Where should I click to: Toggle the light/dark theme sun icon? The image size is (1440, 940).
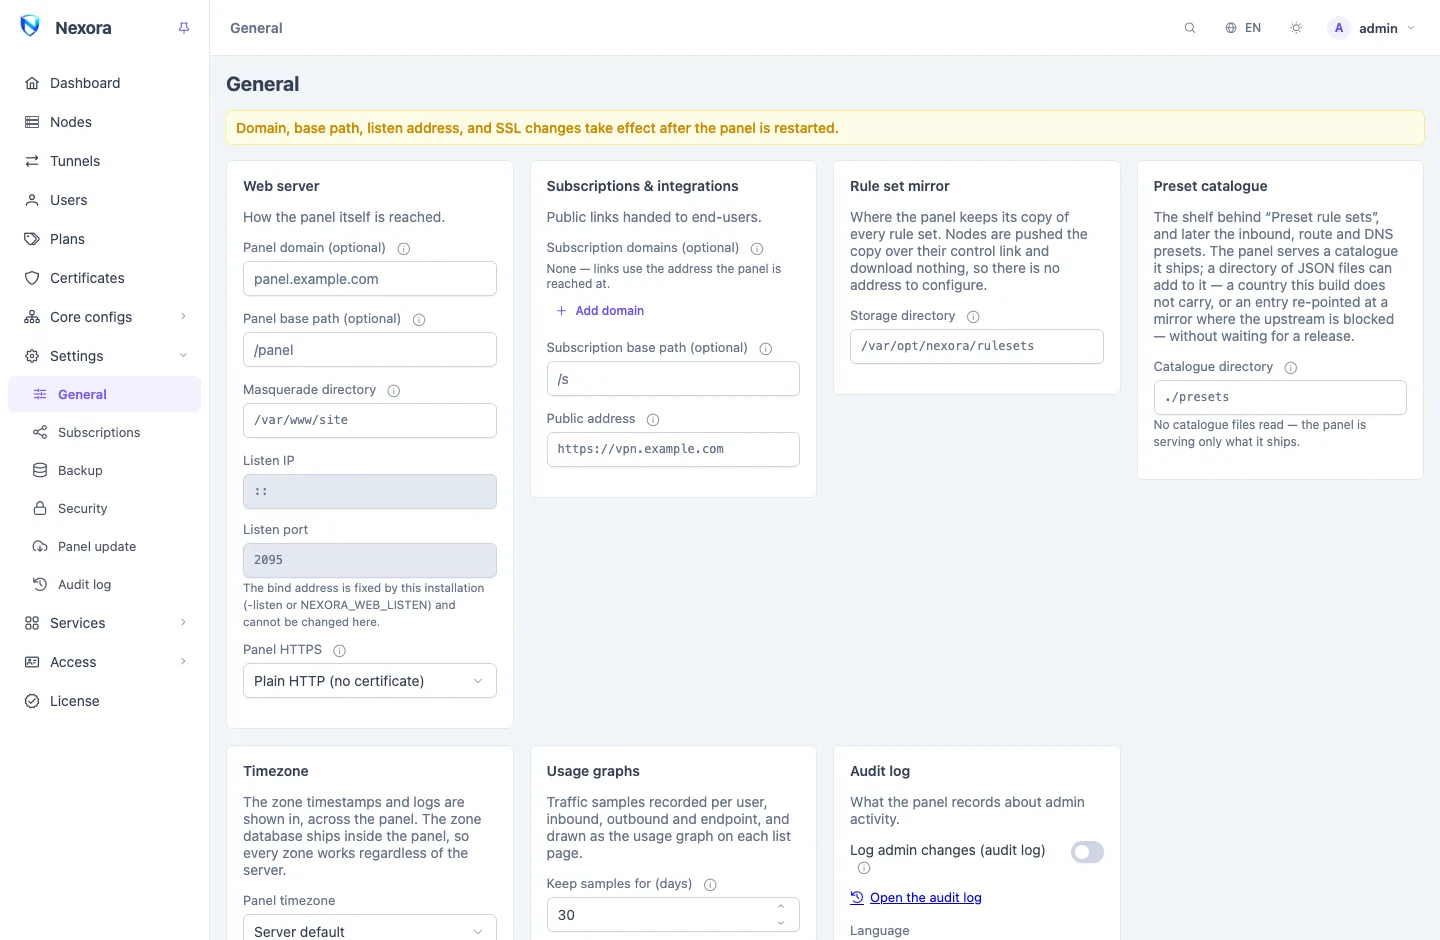[x=1296, y=28]
